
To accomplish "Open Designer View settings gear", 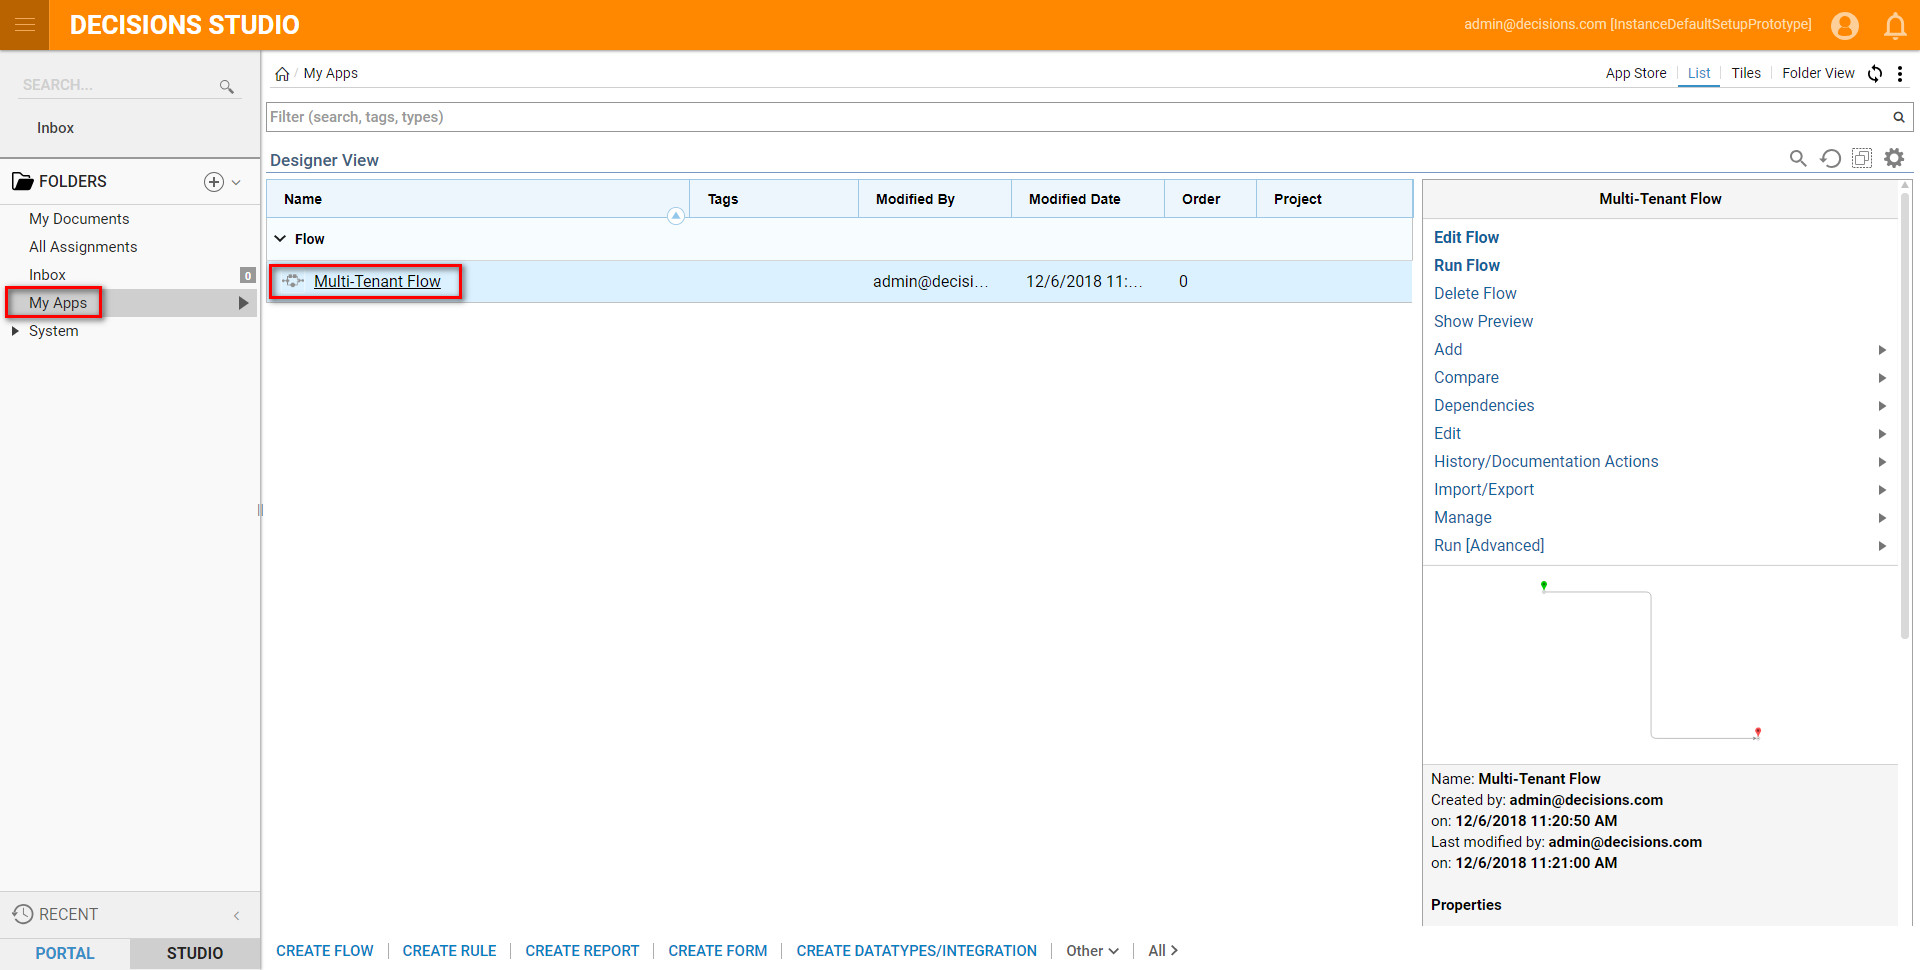I will click(x=1894, y=158).
